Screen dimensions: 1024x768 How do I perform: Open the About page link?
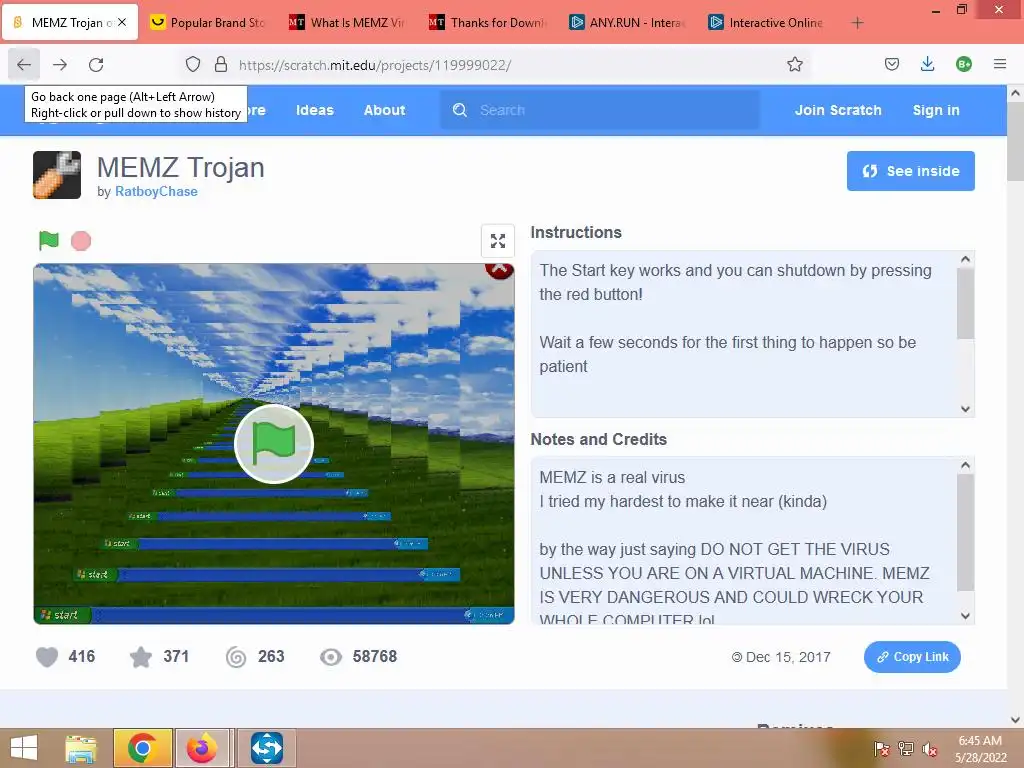pyautogui.click(x=384, y=110)
